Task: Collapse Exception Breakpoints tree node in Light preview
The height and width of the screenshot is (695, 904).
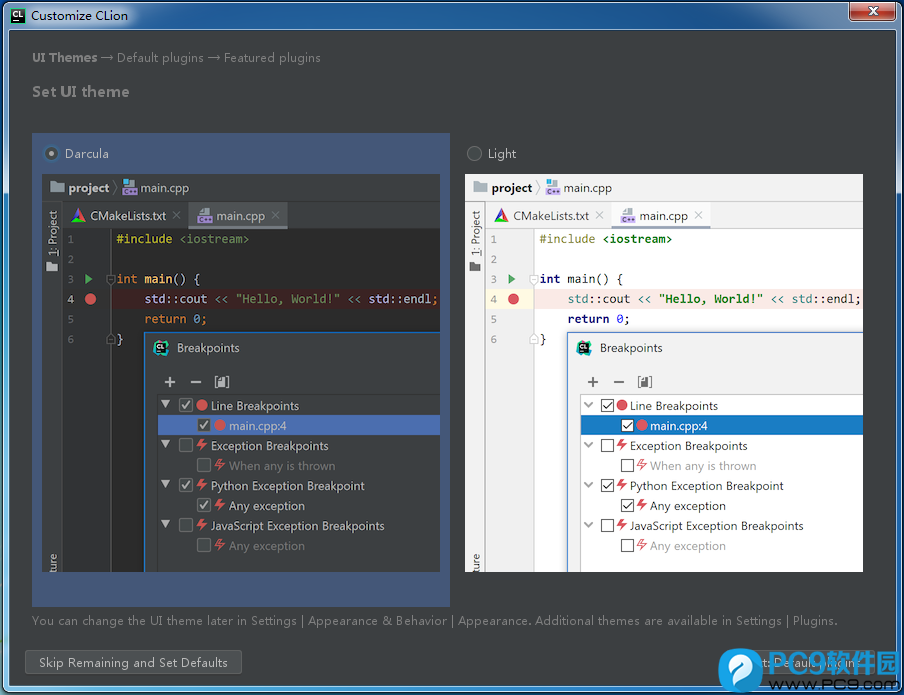Action: [x=589, y=445]
